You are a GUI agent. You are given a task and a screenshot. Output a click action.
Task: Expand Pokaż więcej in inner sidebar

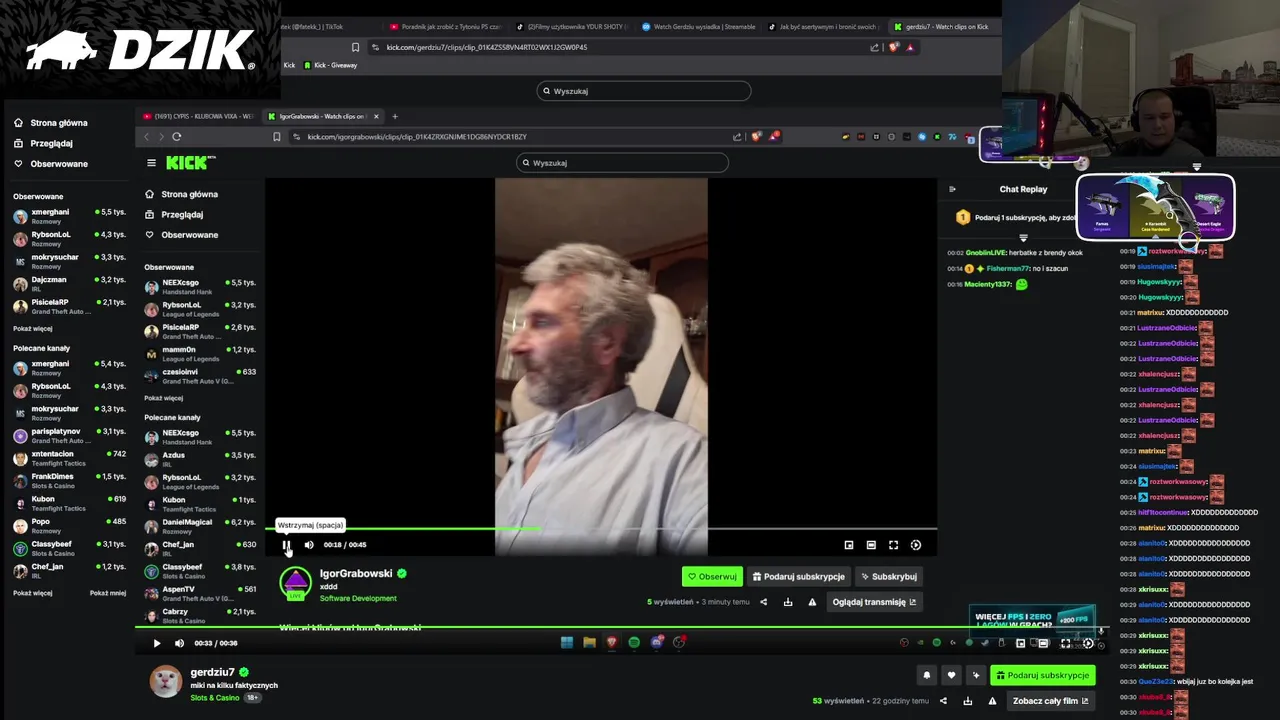tap(164, 398)
